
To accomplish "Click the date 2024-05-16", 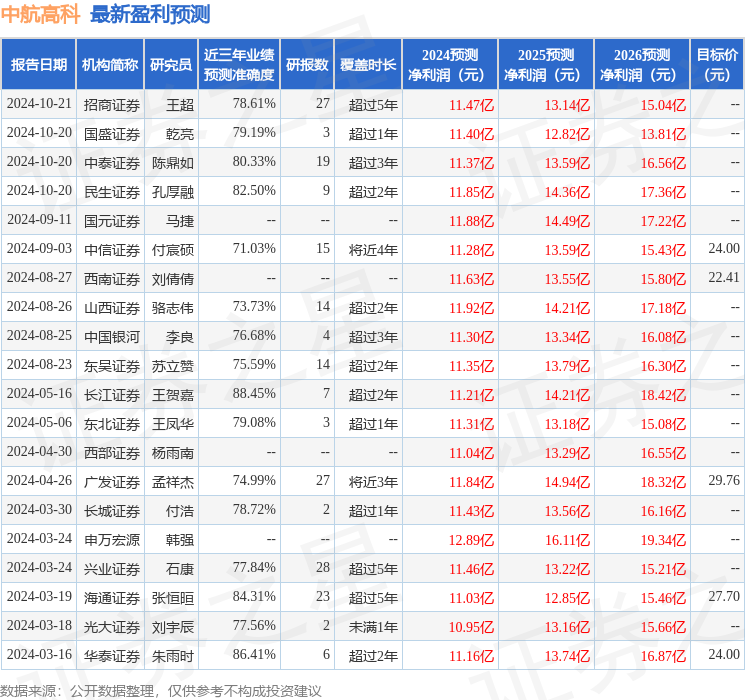I will click(39, 393).
